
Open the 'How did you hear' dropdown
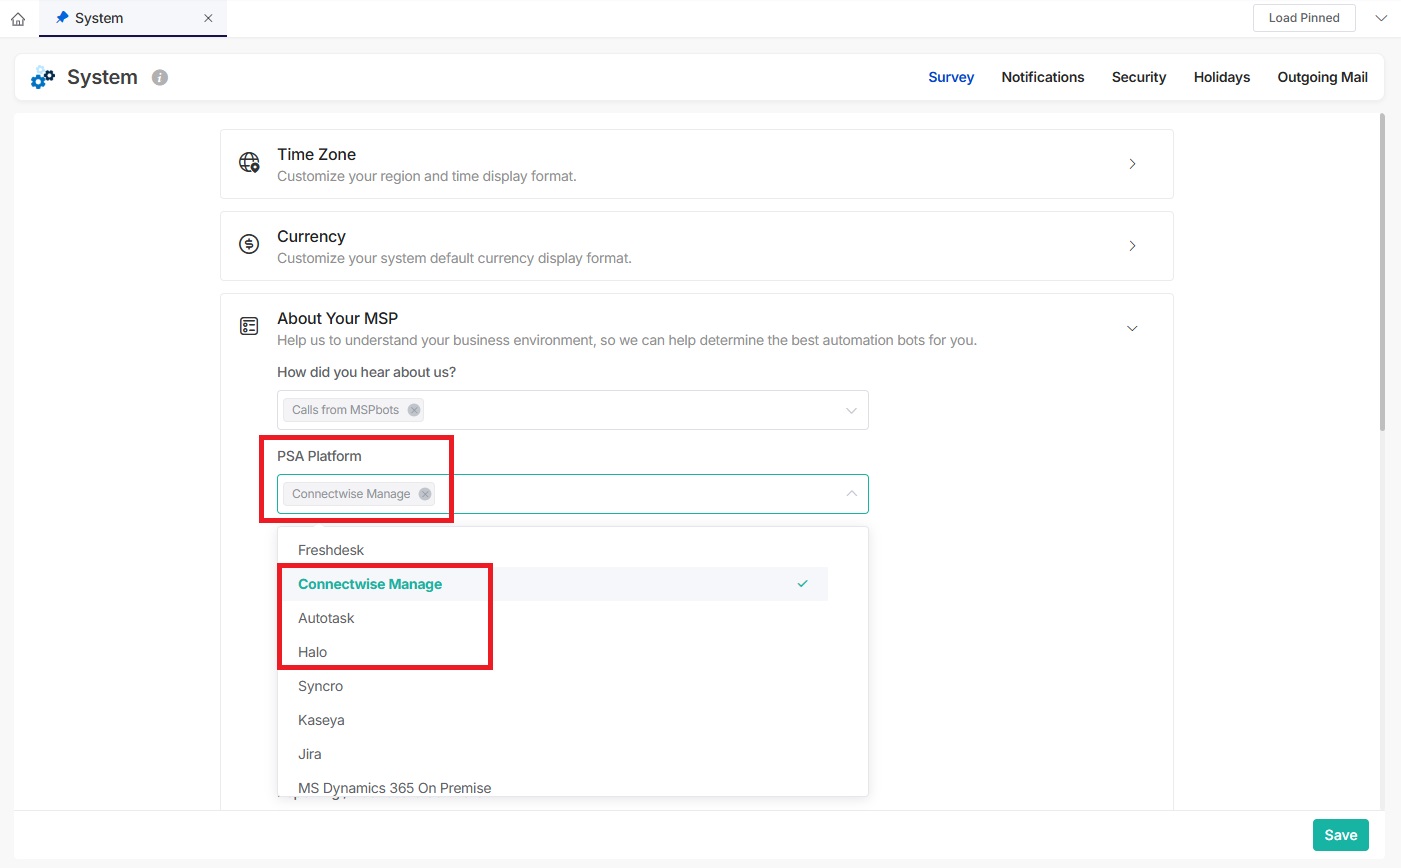coord(851,410)
